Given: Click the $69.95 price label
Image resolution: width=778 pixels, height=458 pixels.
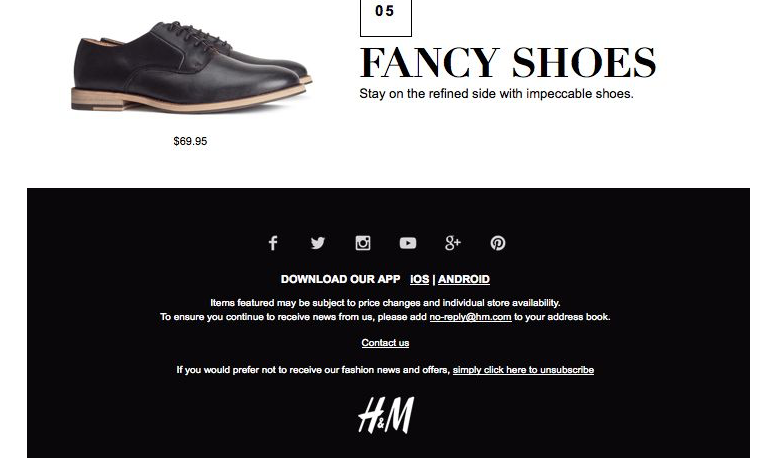Looking at the screenshot, I should 190,141.
